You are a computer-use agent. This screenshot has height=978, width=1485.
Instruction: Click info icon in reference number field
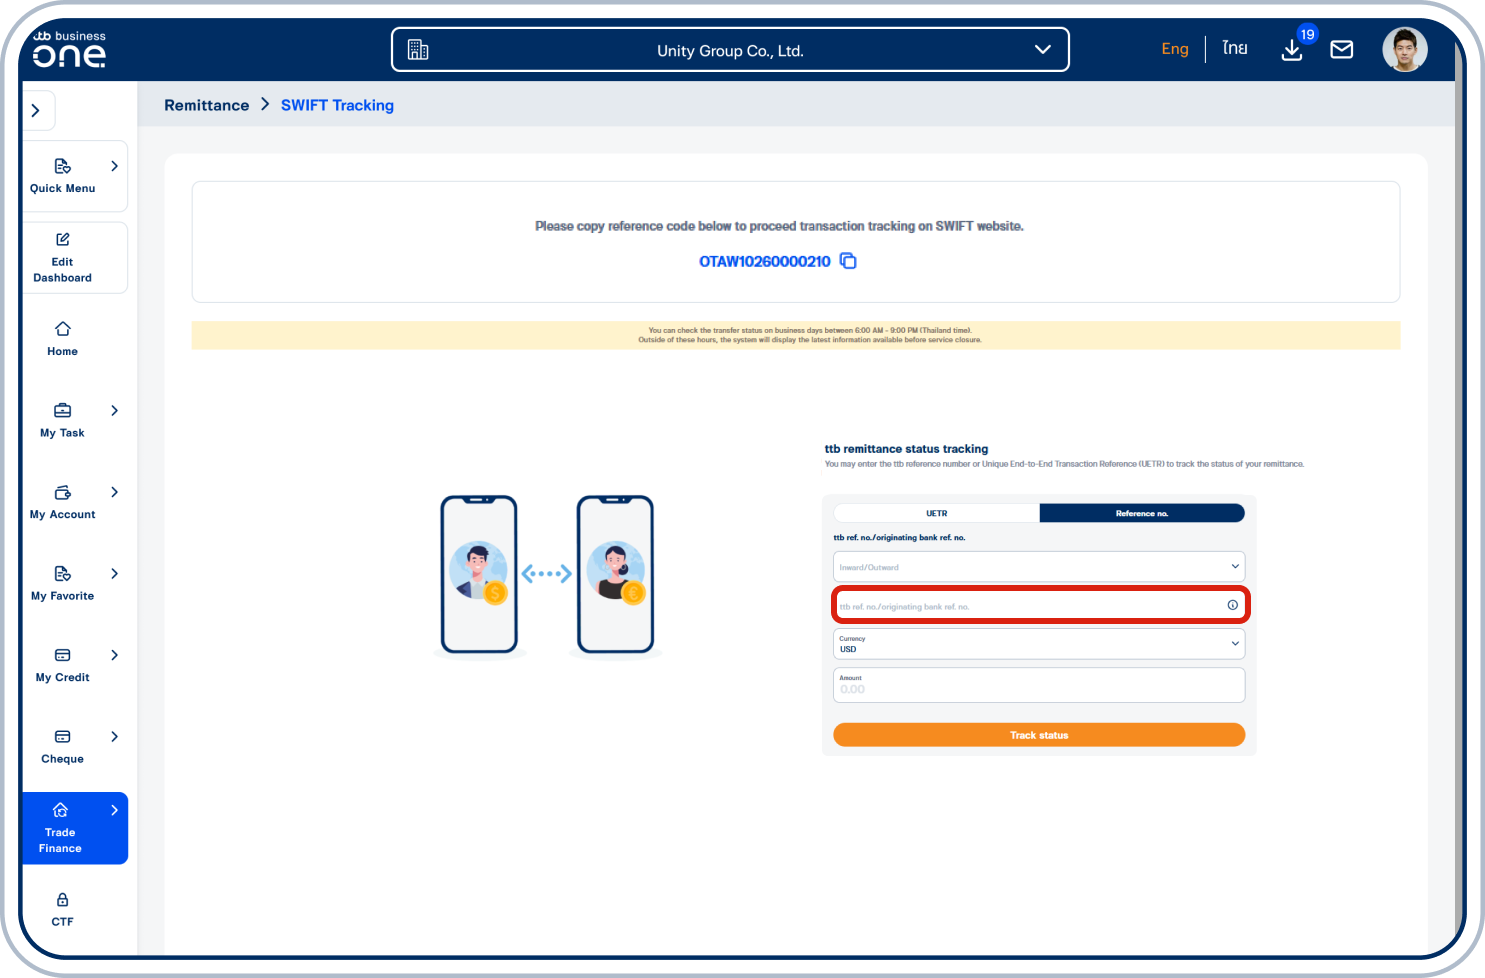[x=1232, y=605]
